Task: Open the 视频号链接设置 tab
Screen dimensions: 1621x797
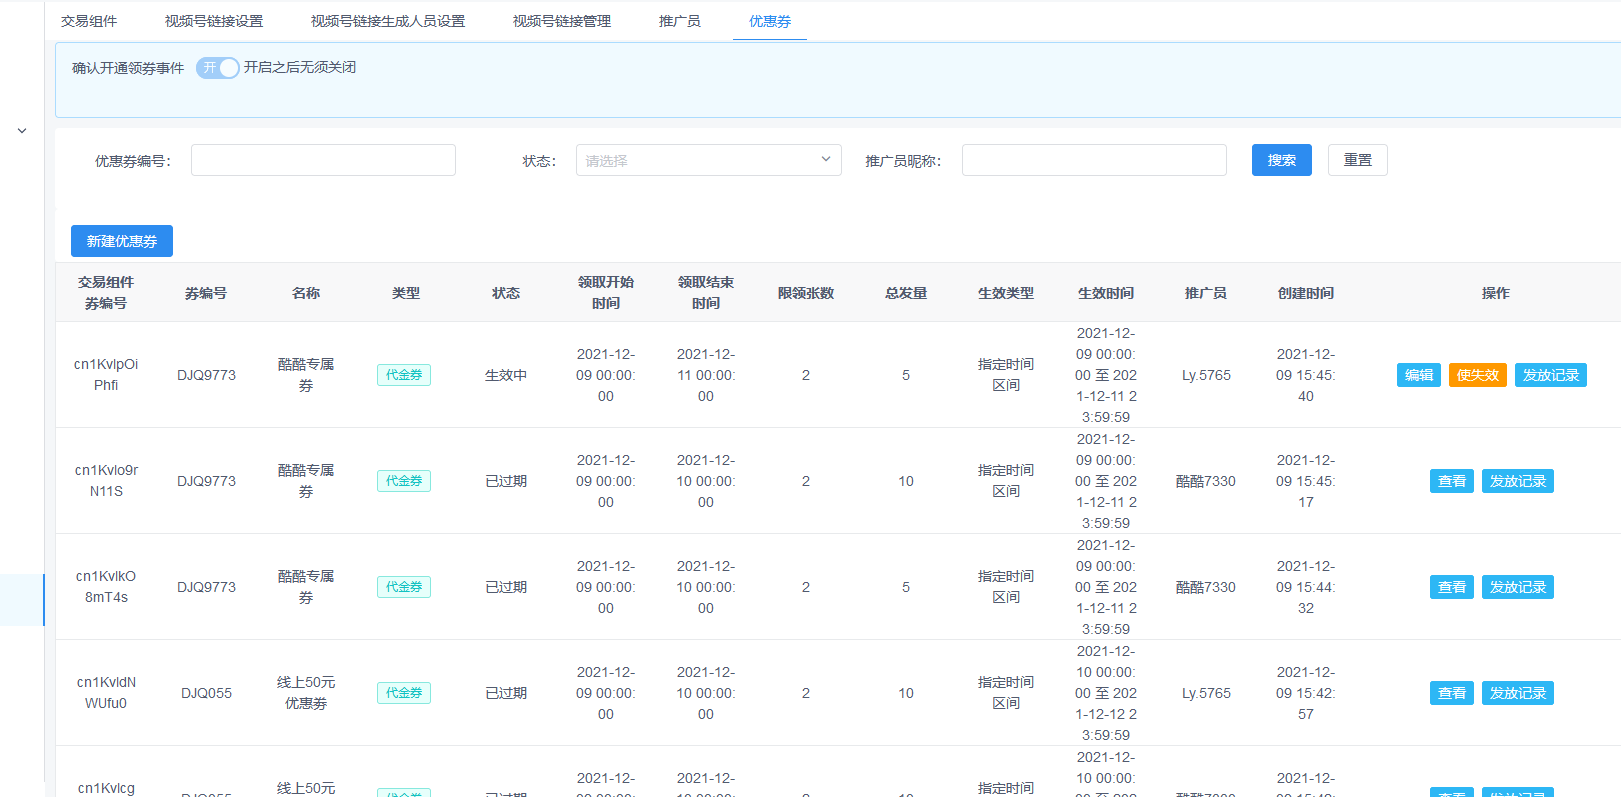Action: (214, 21)
